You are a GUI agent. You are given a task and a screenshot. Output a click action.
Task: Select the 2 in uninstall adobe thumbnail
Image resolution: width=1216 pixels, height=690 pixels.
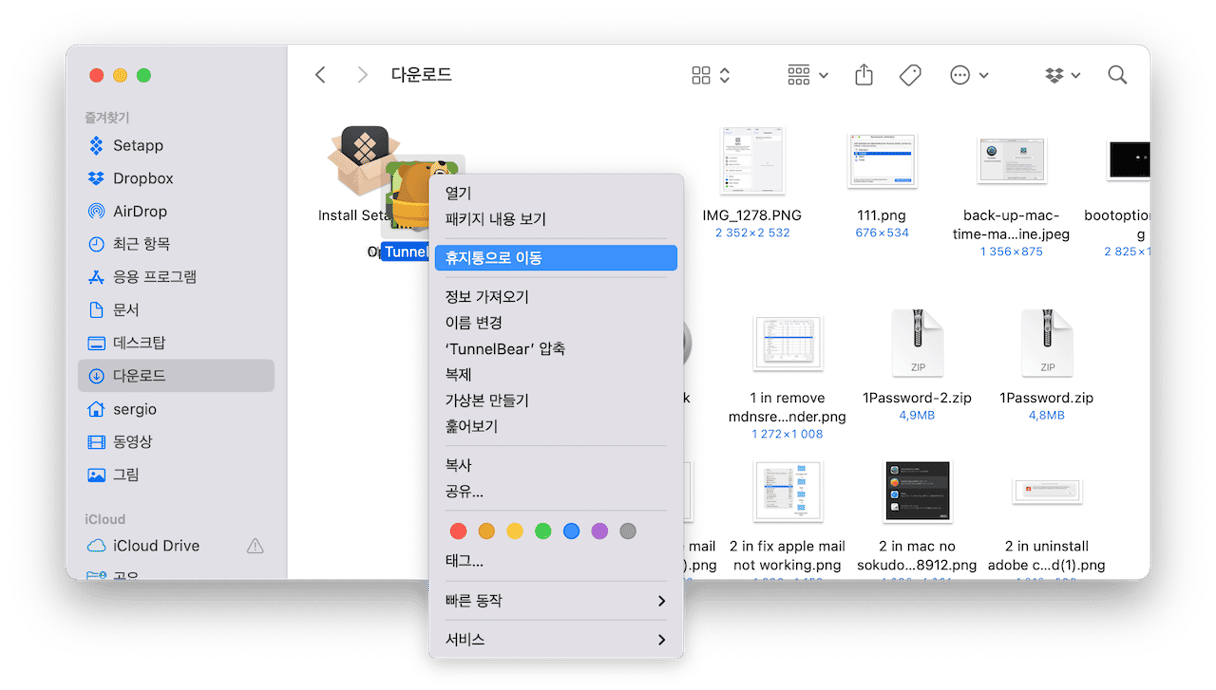pyautogui.click(x=1046, y=491)
